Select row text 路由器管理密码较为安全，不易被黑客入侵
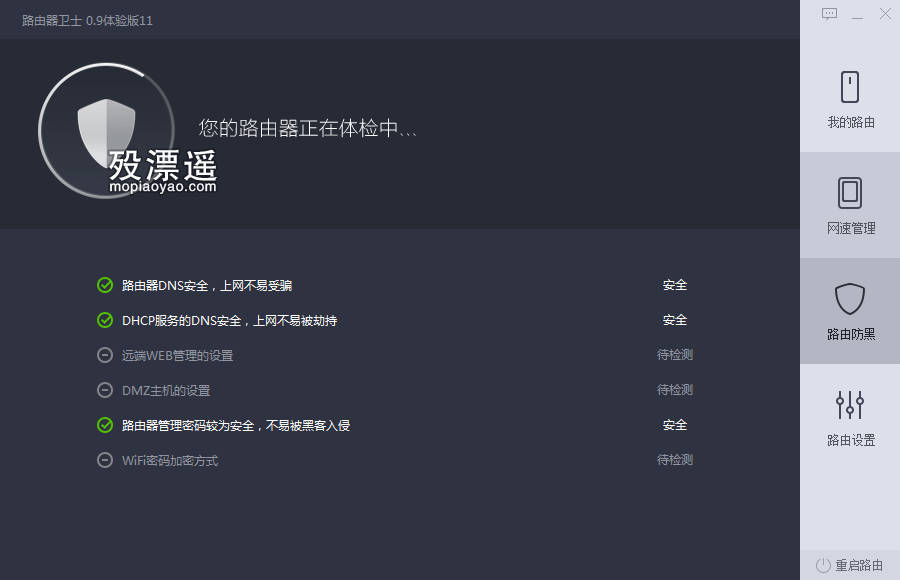Viewport: 900px width, 580px height. 236,426
